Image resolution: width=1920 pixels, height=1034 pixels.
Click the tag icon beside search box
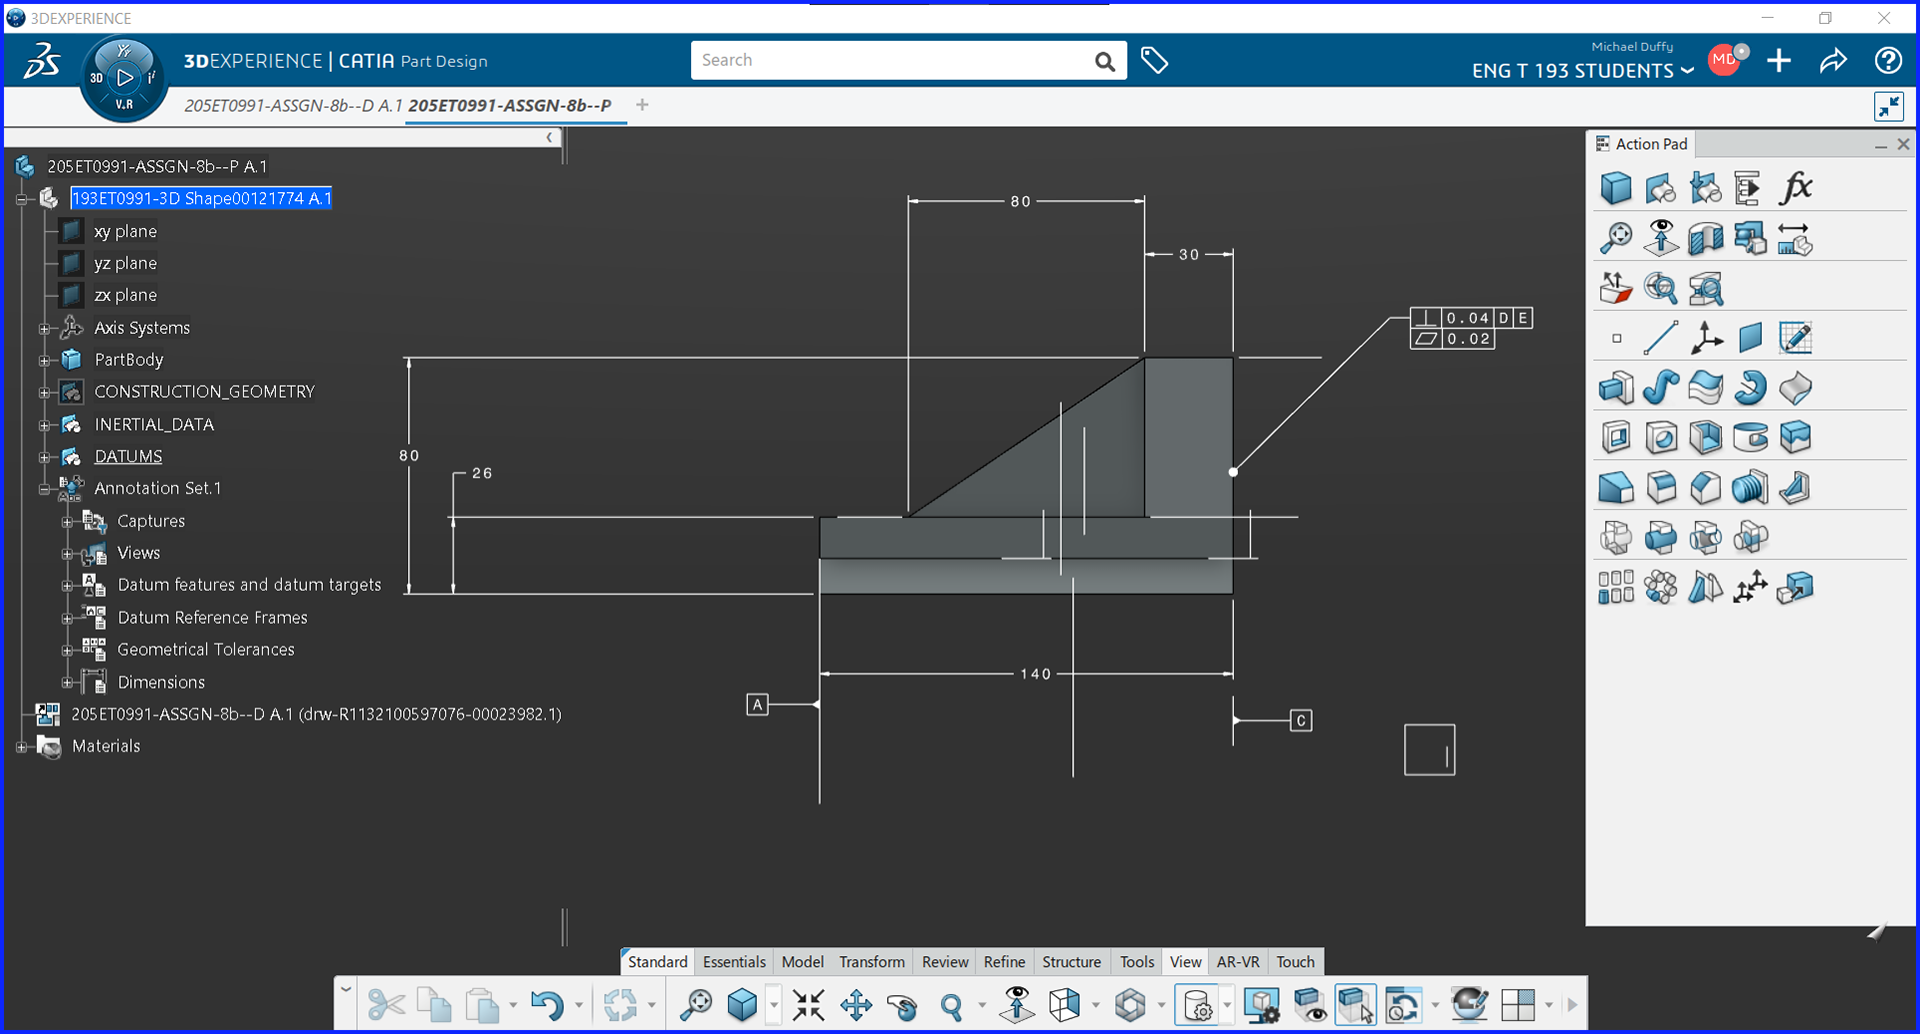pyautogui.click(x=1154, y=61)
